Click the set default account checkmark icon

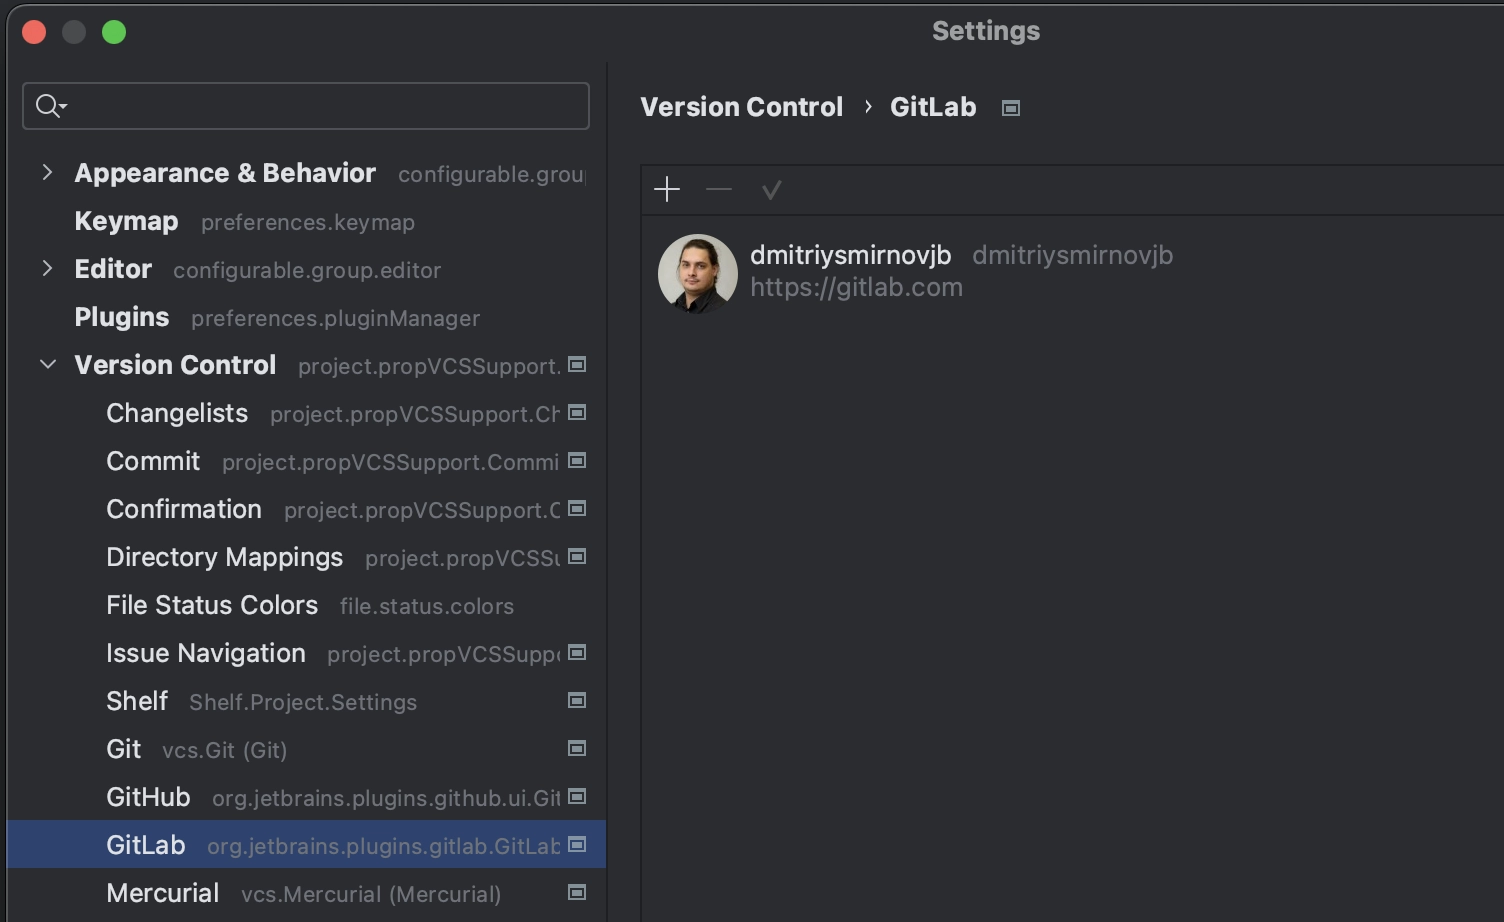771,189
